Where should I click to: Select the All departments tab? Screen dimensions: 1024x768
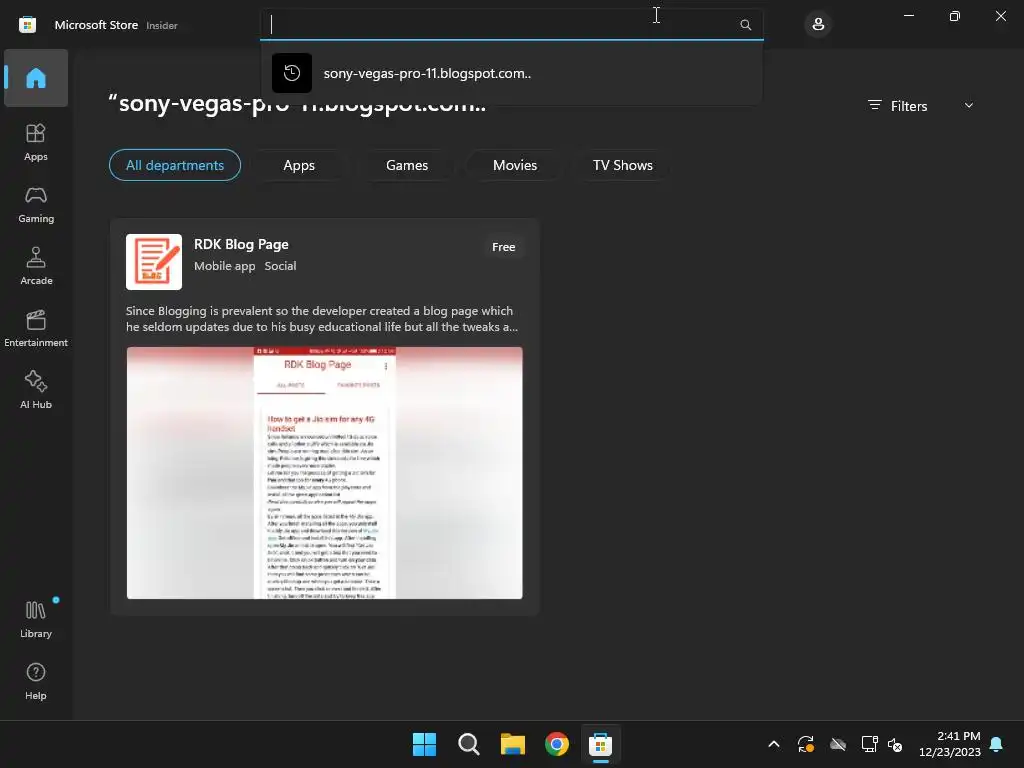[175, 165]
